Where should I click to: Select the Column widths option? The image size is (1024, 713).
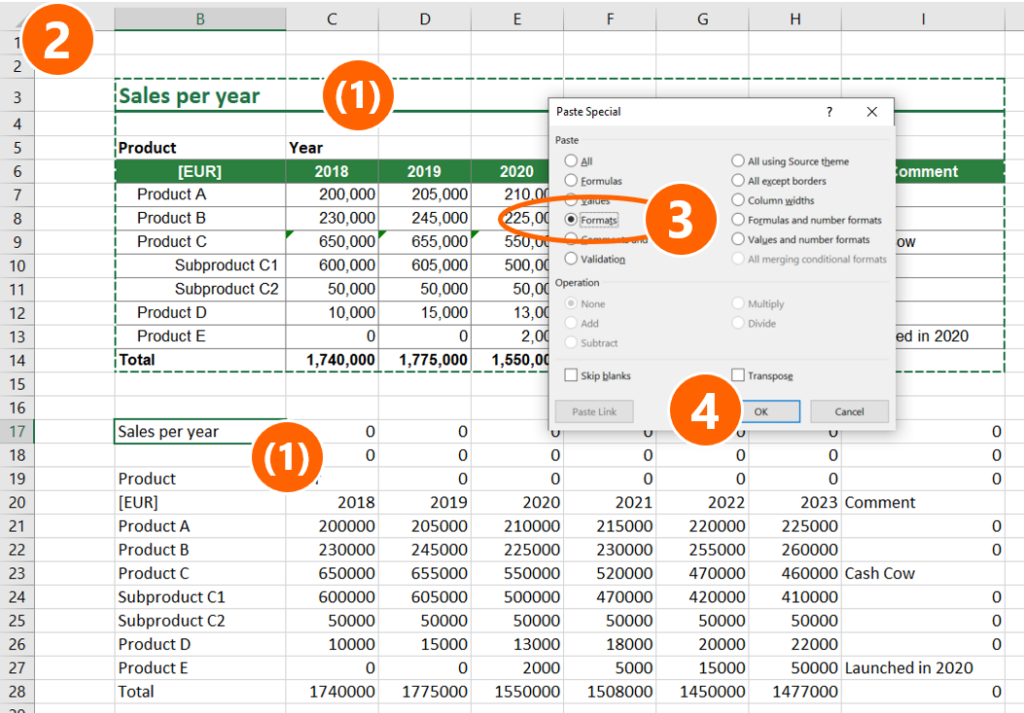click(x=737, y=199)
